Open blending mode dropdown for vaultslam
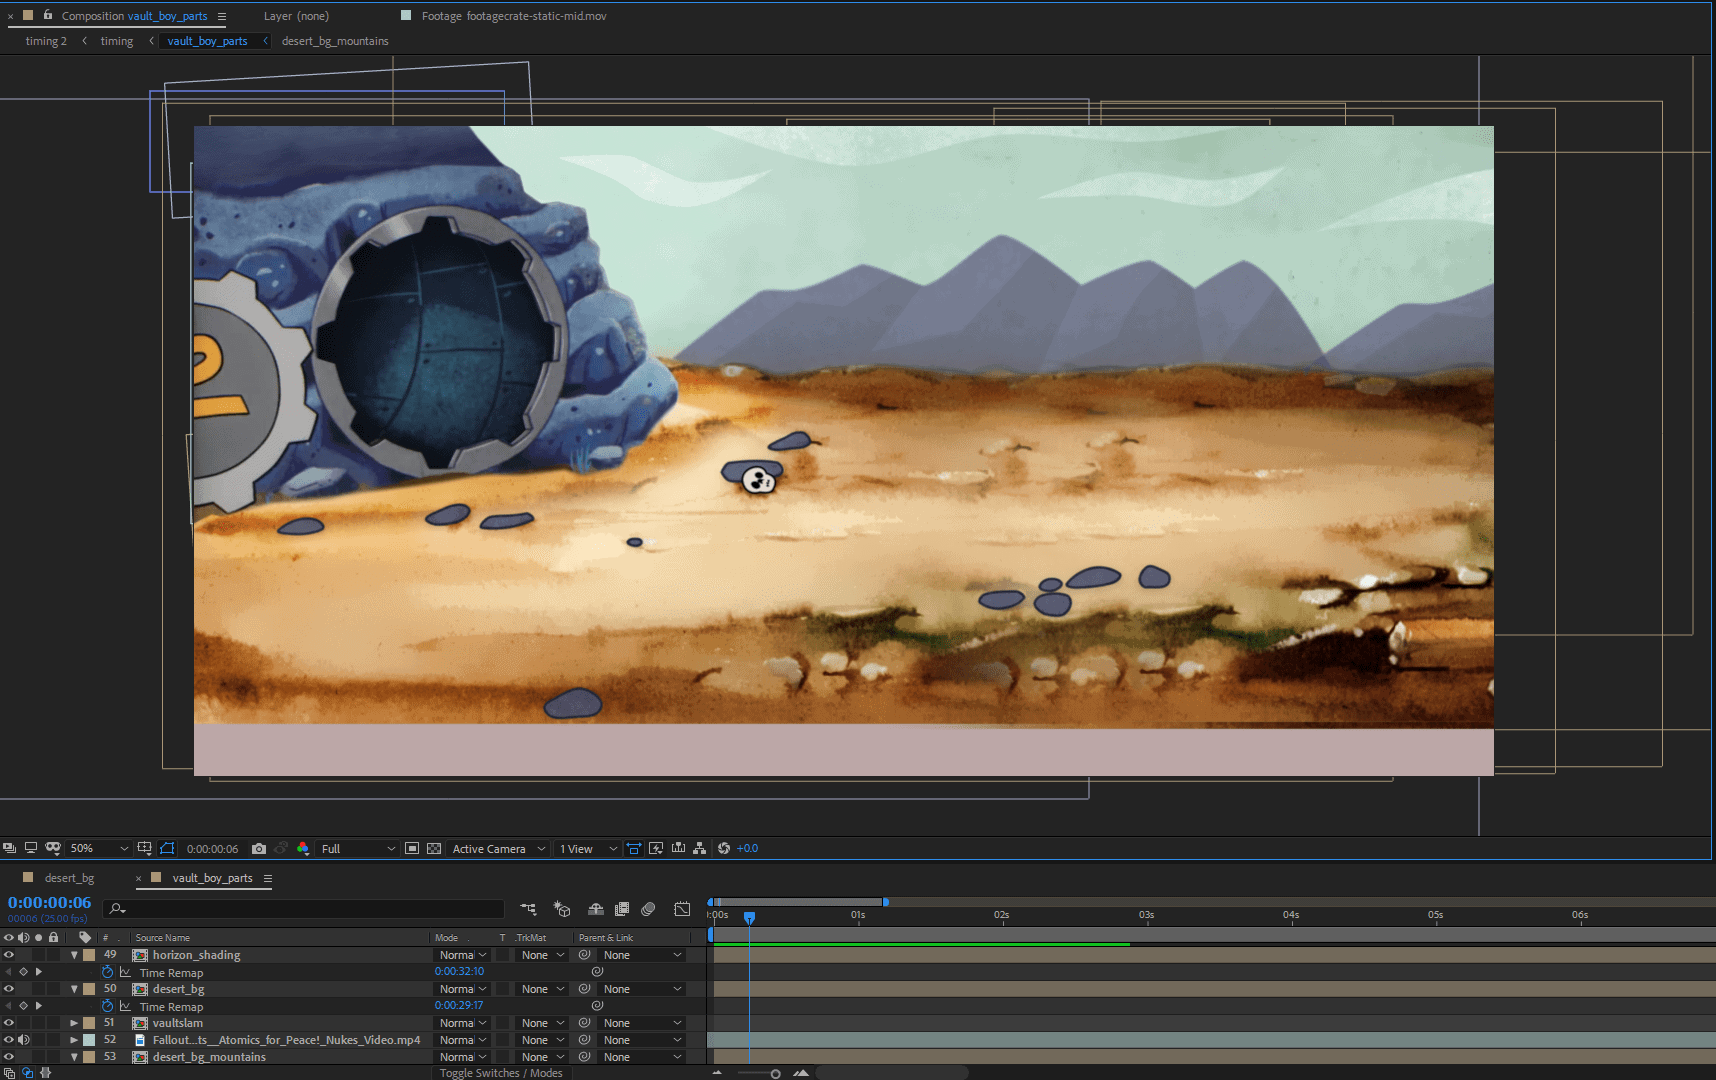This screenshot has width=1716, height=1080. click(463, 1023)
